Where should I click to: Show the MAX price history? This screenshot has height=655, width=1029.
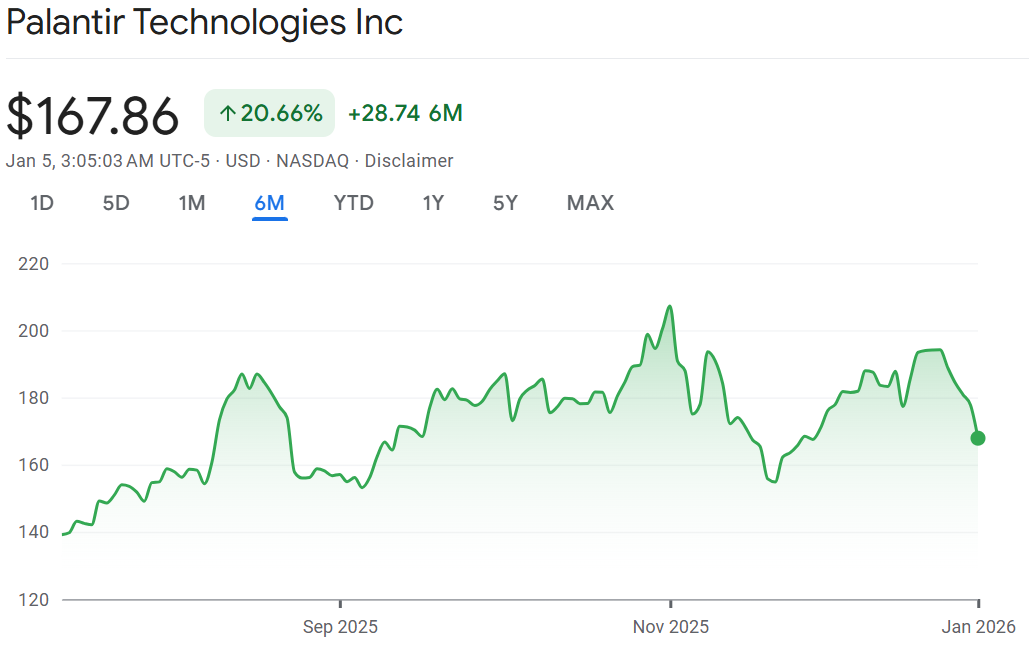point(590,203)
